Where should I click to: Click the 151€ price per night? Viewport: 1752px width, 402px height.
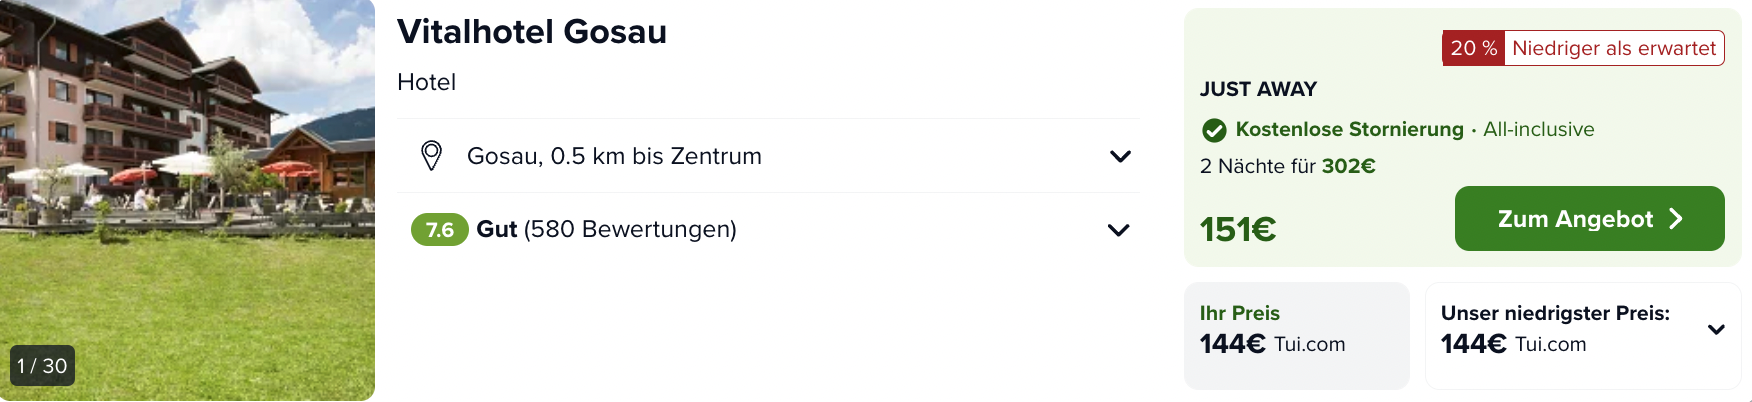pos(1238,230)
